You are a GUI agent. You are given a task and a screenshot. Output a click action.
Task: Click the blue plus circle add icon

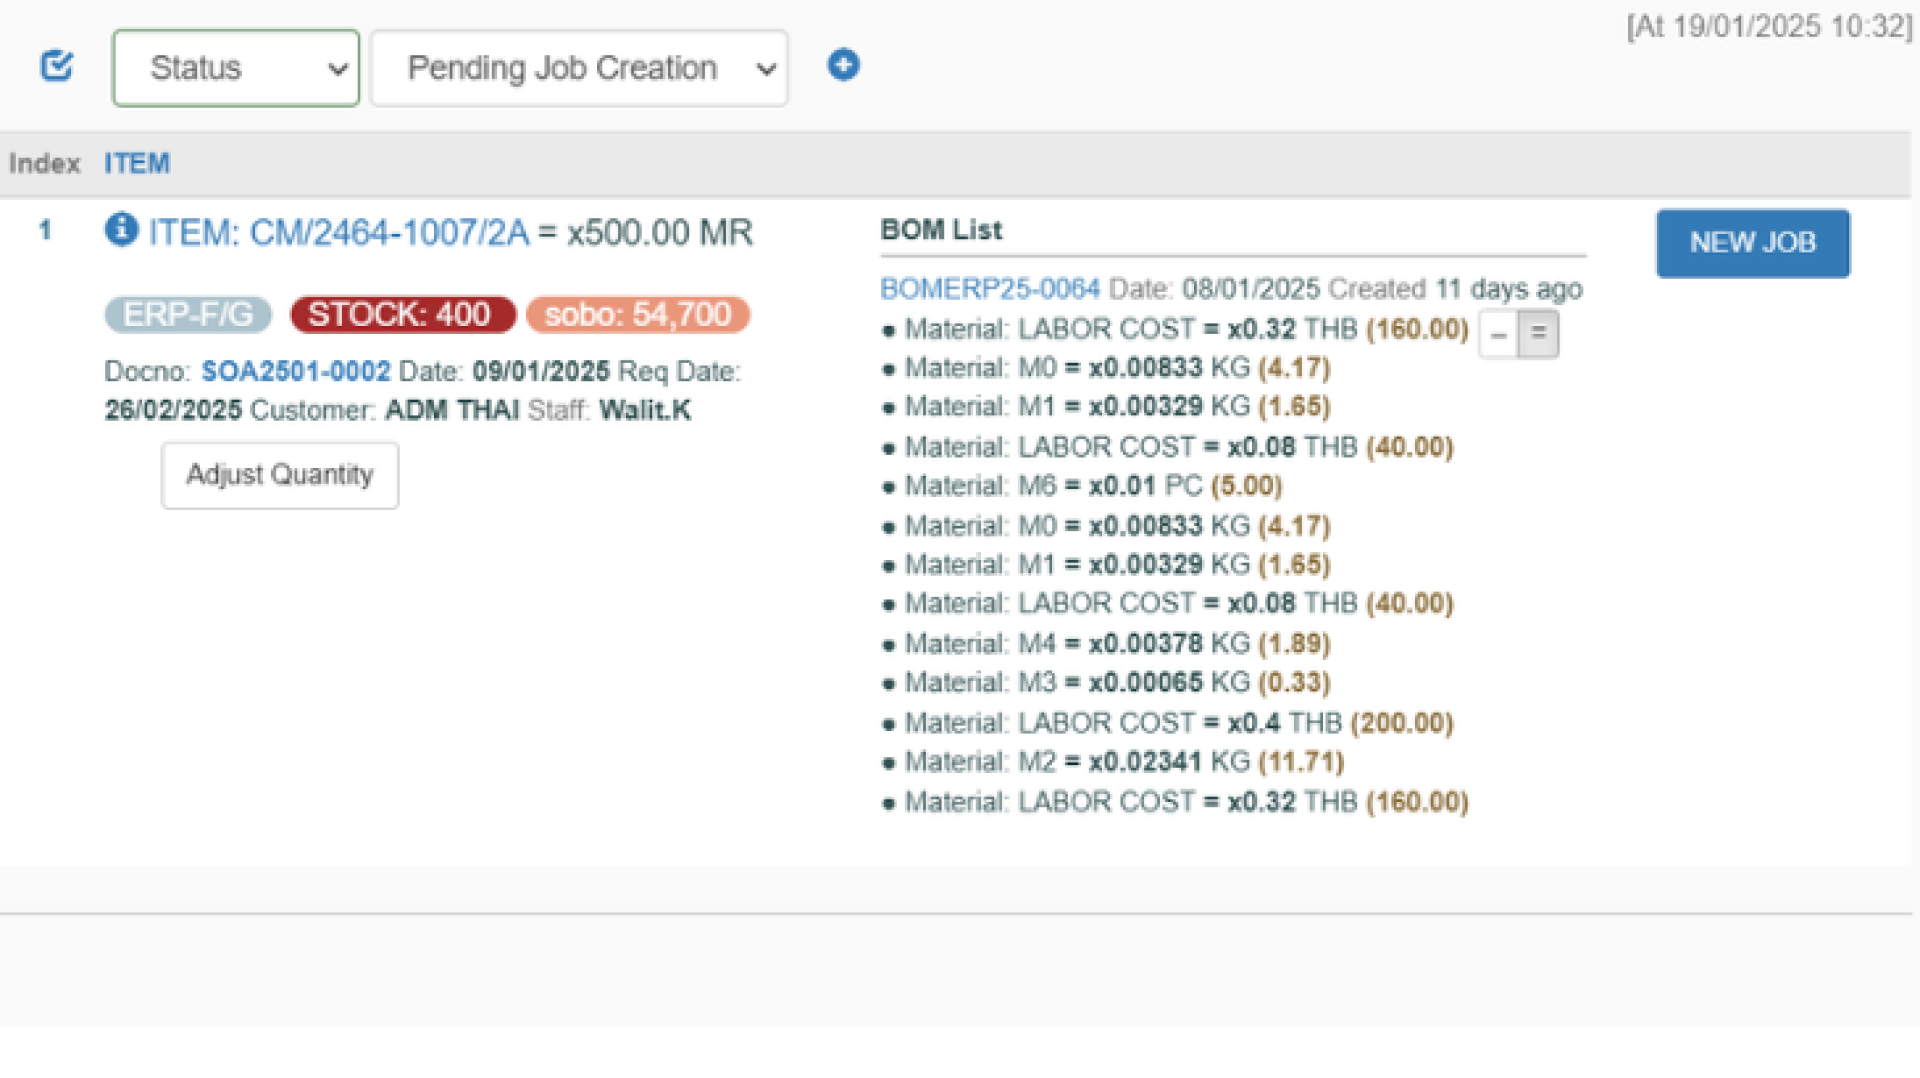coord(843,65)
